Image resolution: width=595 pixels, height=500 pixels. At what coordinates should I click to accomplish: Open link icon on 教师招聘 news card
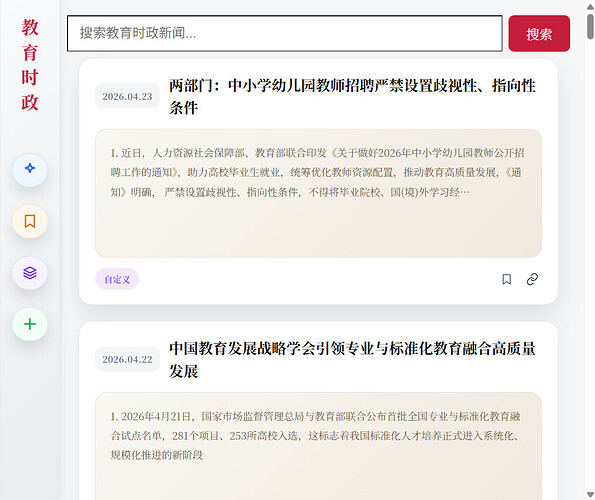532,279
